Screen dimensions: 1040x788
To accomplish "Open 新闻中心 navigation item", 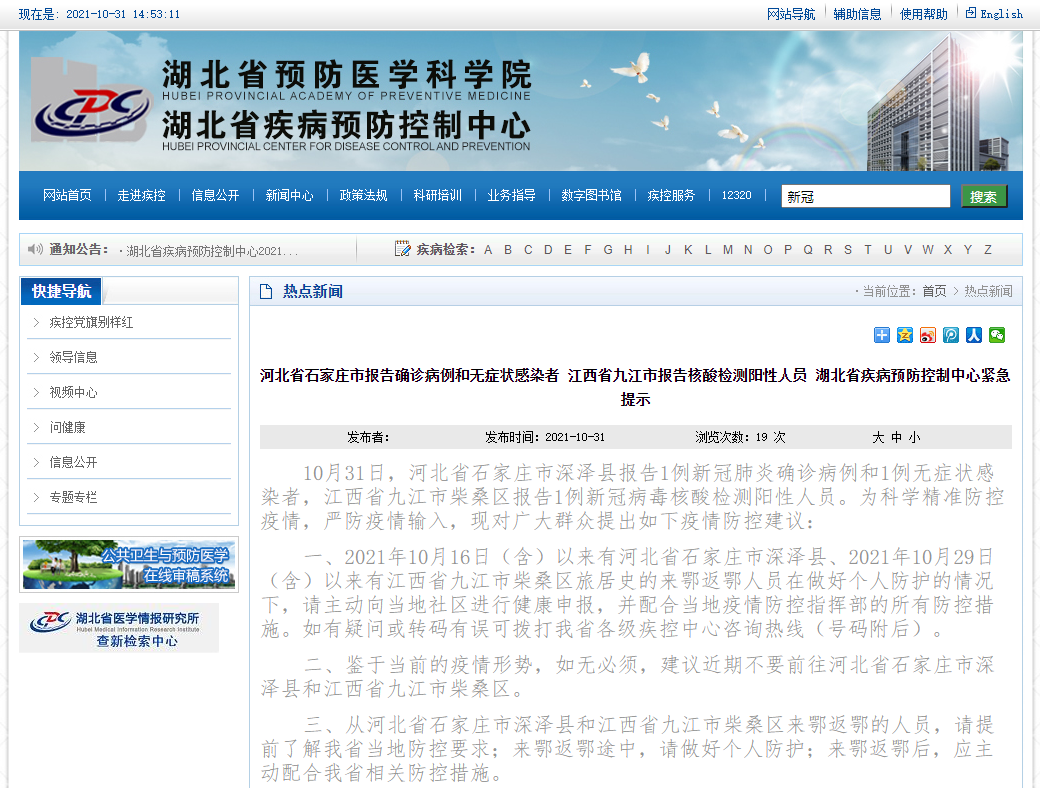I will 289,195.
